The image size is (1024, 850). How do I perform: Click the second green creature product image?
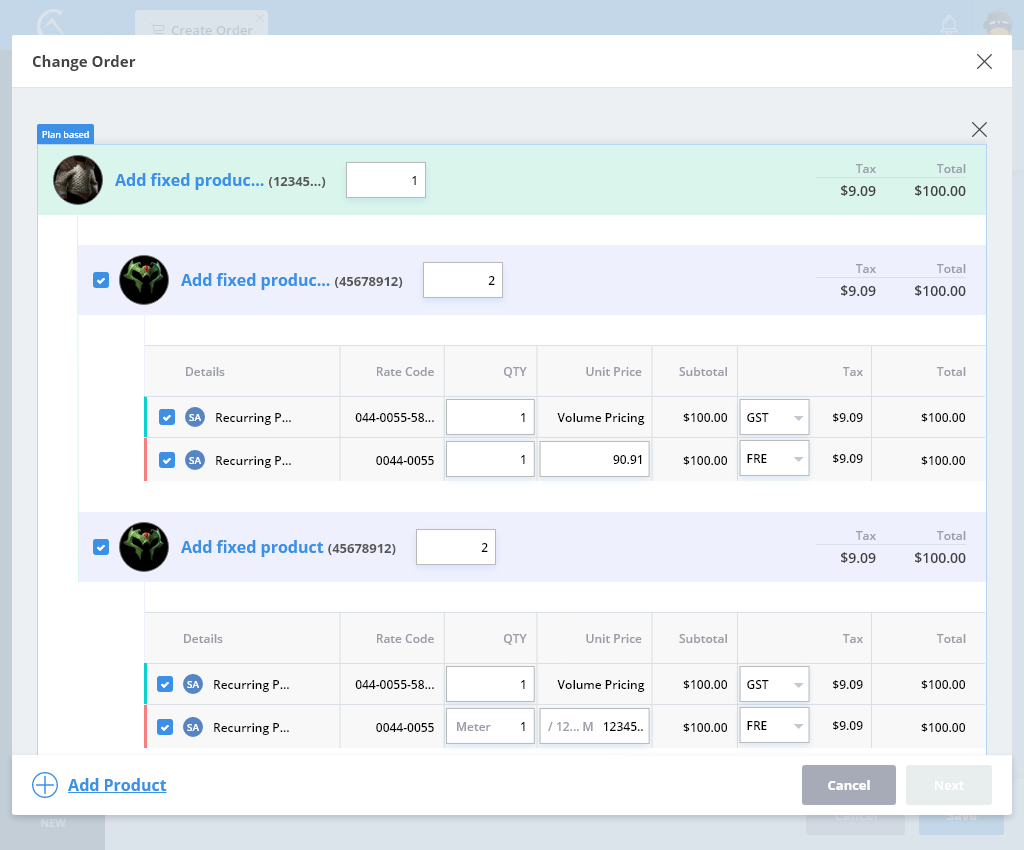tap(144, 547)
